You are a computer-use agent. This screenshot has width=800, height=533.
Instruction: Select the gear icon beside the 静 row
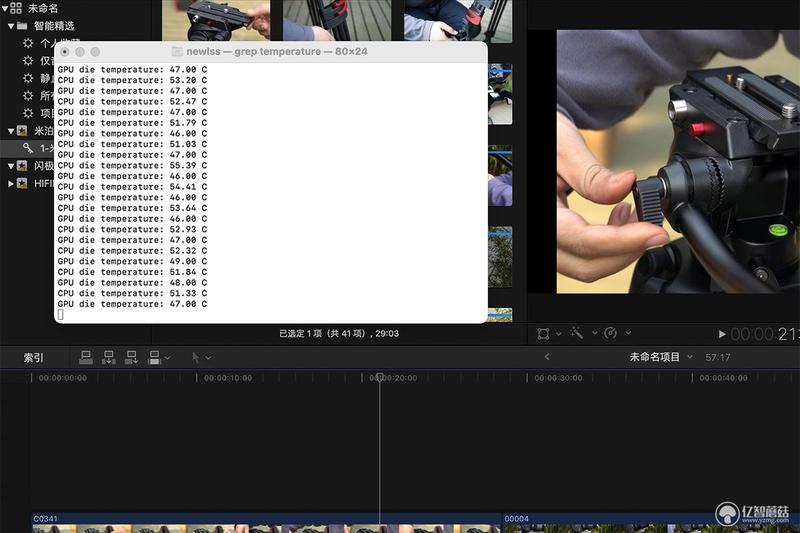point(28,78)
